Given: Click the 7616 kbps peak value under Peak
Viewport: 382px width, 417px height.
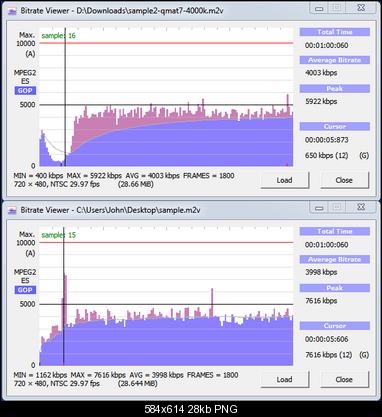Looking at the screenshot, I should pos(321,301).
